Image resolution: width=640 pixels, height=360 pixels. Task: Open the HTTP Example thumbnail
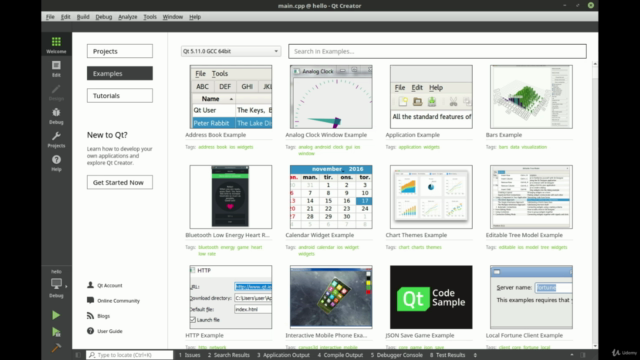(231, 297)
